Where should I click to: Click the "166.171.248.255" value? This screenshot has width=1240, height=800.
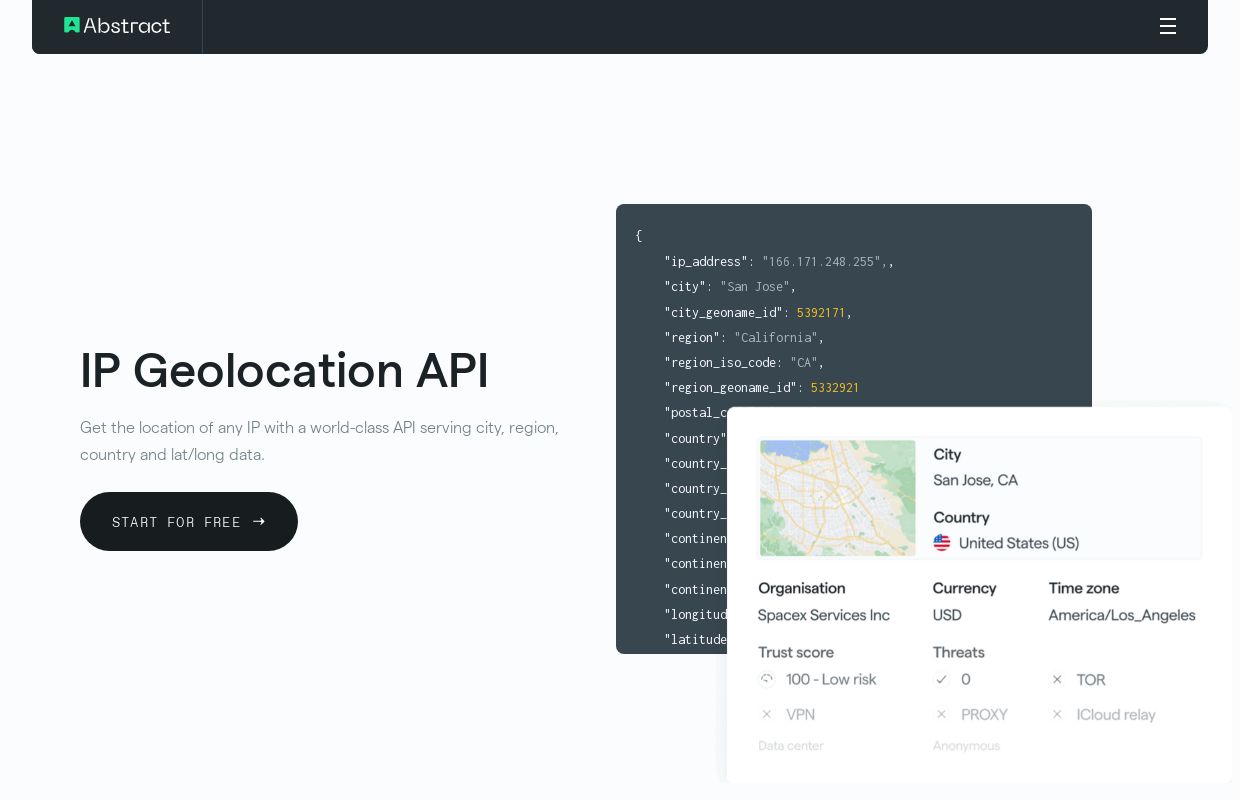pyautogui.click(x=822, y=261)
